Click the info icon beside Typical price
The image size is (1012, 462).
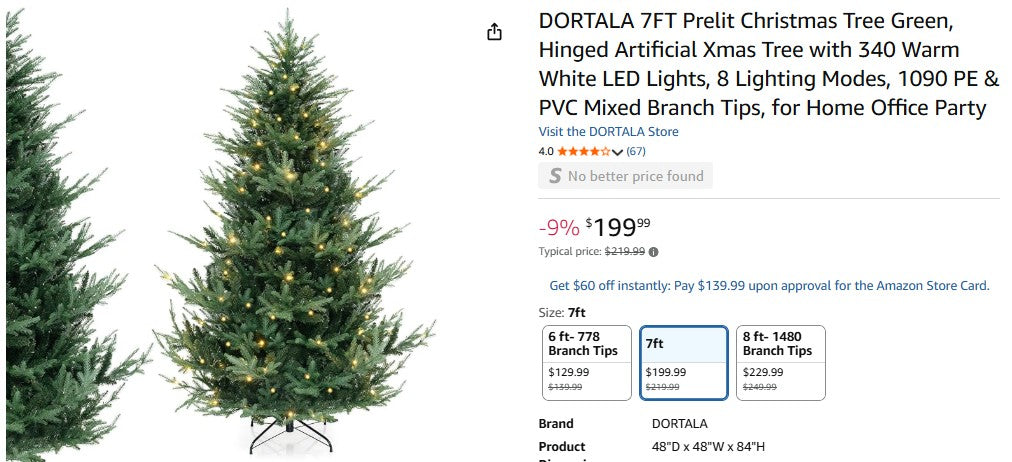[654, 252]
